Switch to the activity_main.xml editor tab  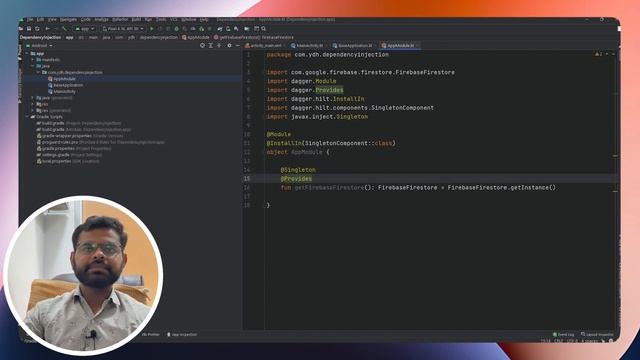click(x=264, y=46)
